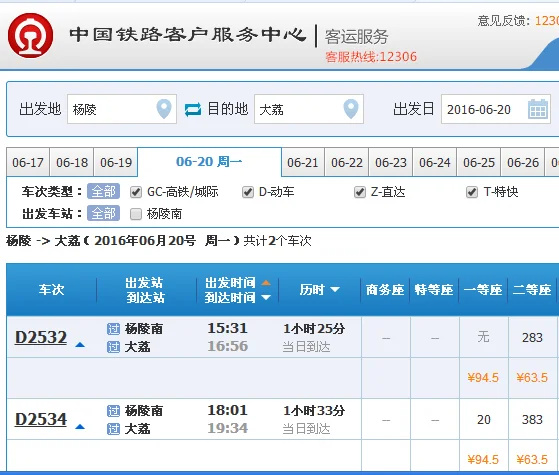Click D2534 duration 1小时33分
This screenshot has height=475, width=559.
pos(314,410)
